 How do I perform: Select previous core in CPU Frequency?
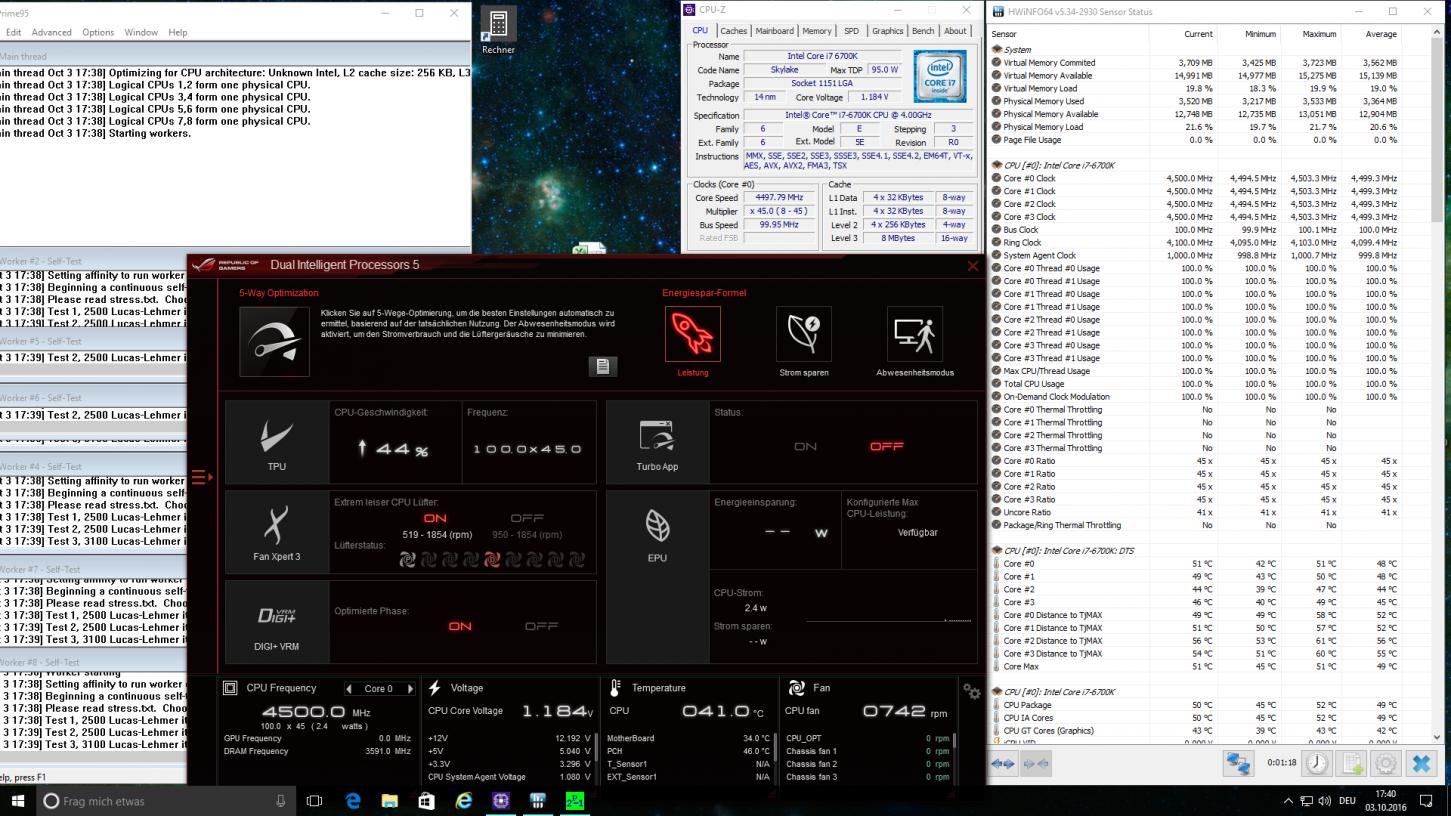(349, 689)
